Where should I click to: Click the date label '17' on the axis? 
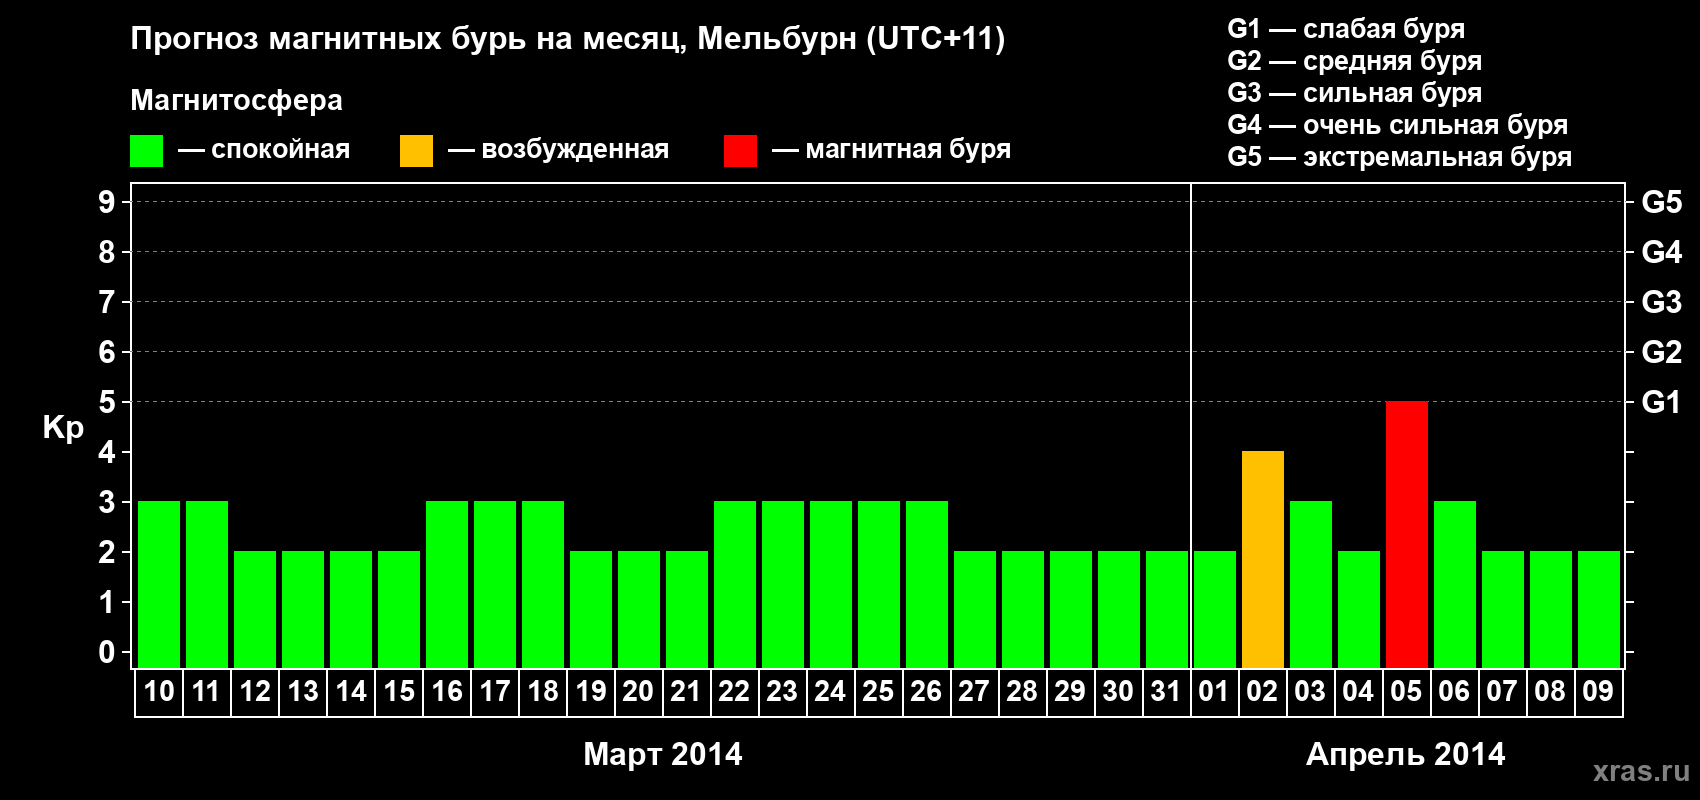click(x=495, y=691)
